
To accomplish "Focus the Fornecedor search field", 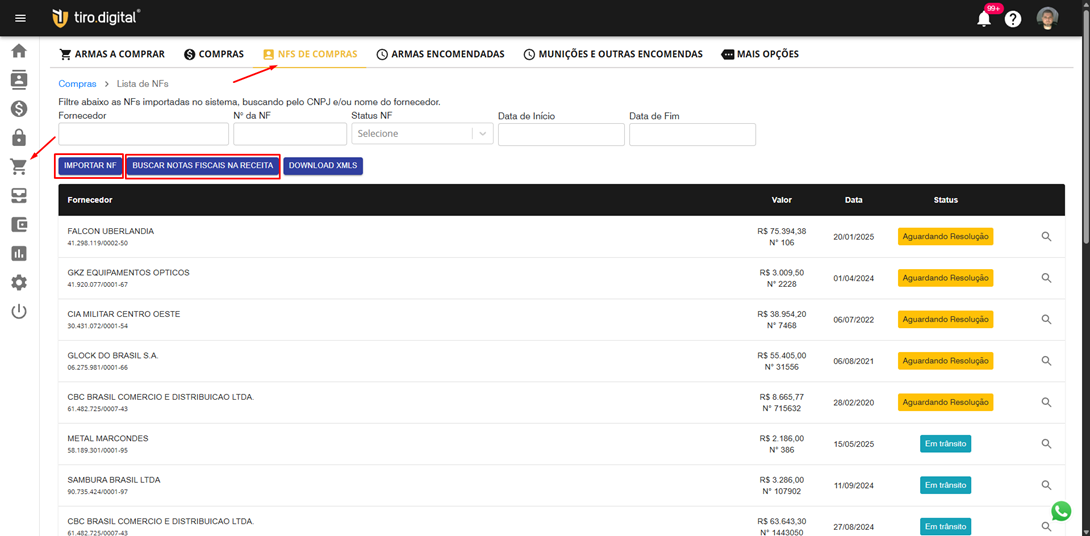I will (143, 134).
